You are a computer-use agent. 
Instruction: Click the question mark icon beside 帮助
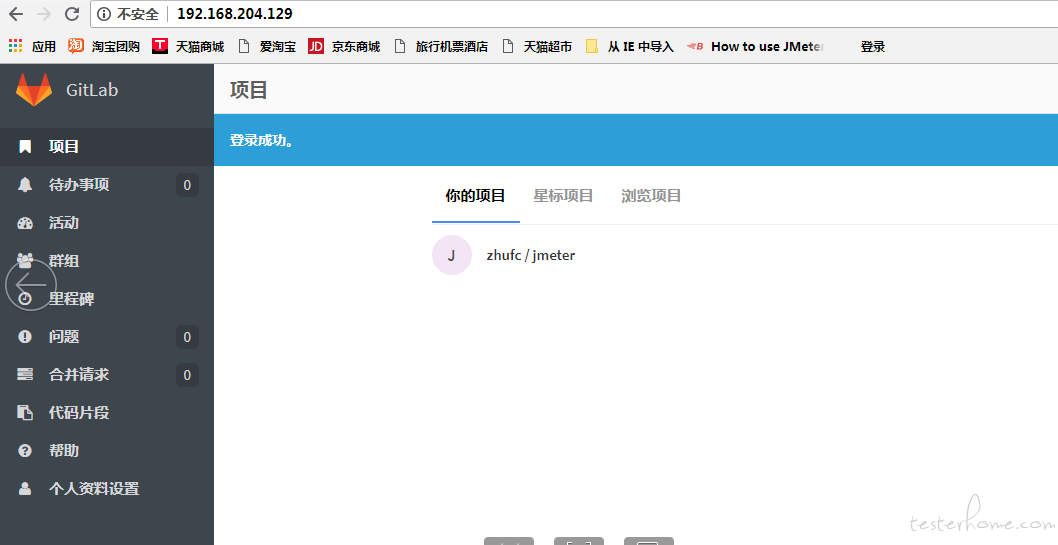tap(25, 451)
